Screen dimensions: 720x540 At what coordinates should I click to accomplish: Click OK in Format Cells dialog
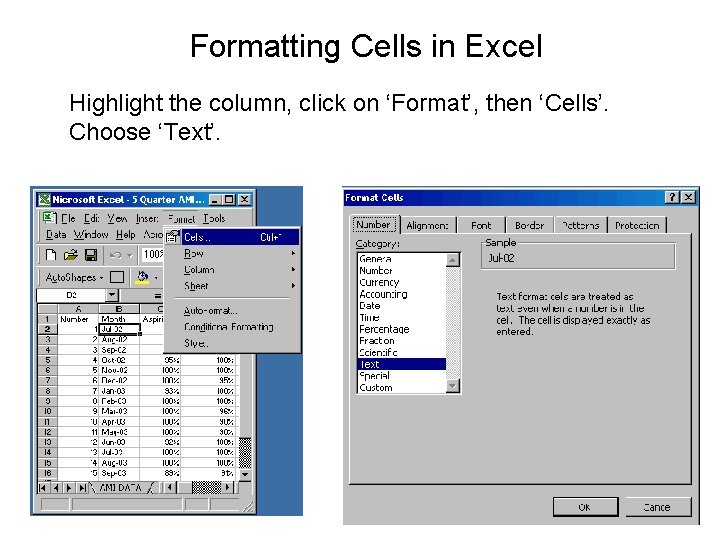click(x=585, y=507)
